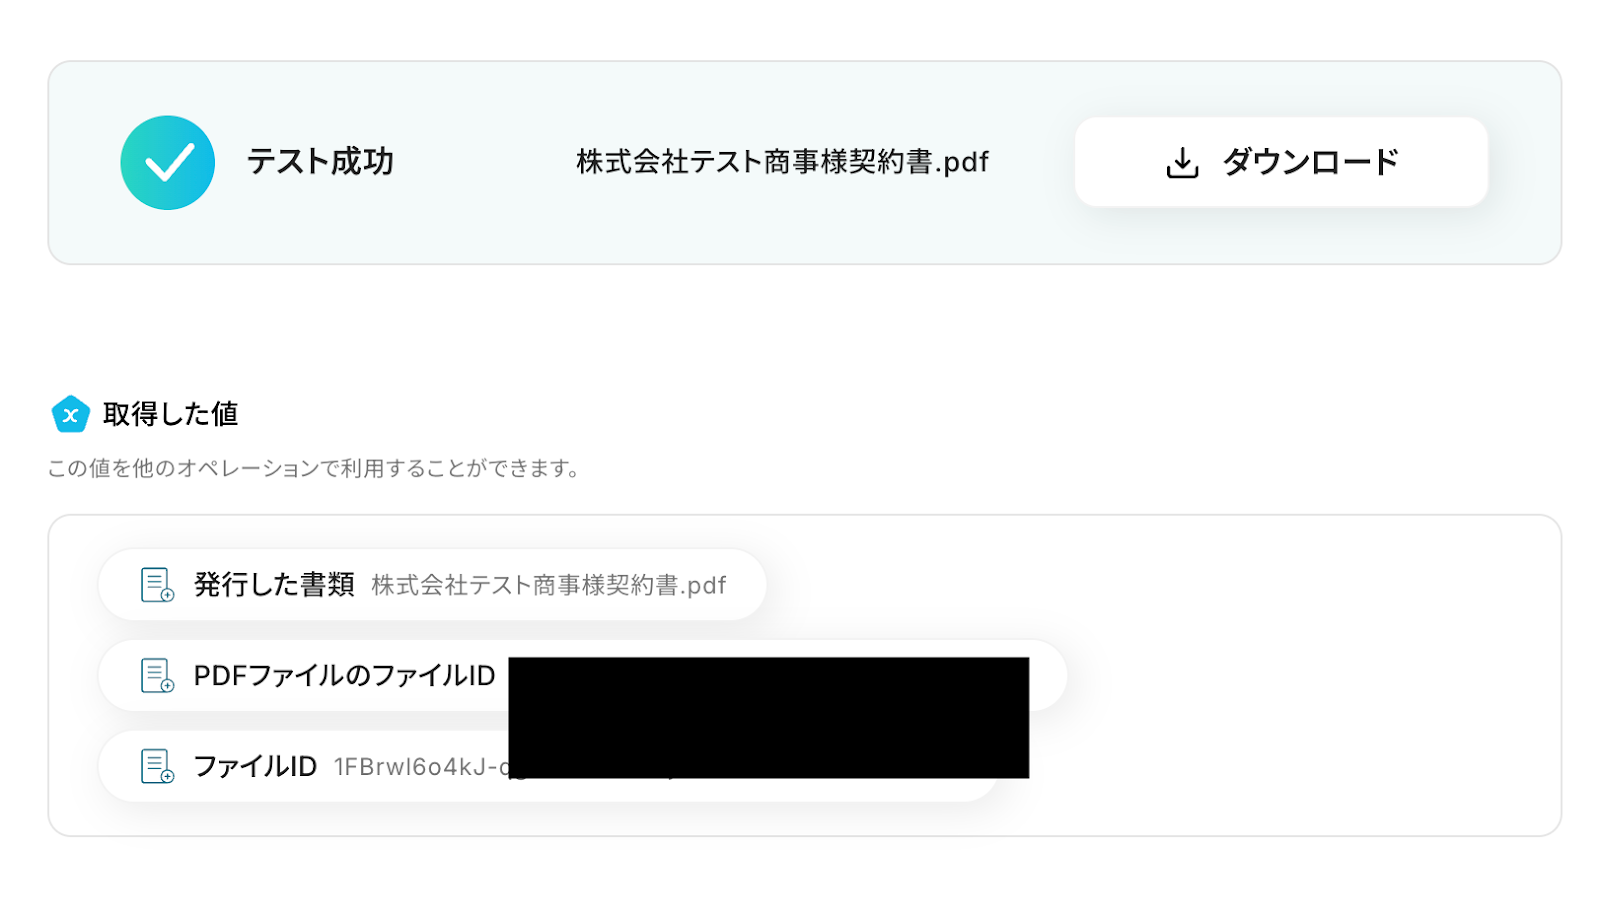Image resolution: width=1600 pixels, height=919 pixels.
Task: Click the PDFファイルのファイルID label text
Action: coord(344,676)
